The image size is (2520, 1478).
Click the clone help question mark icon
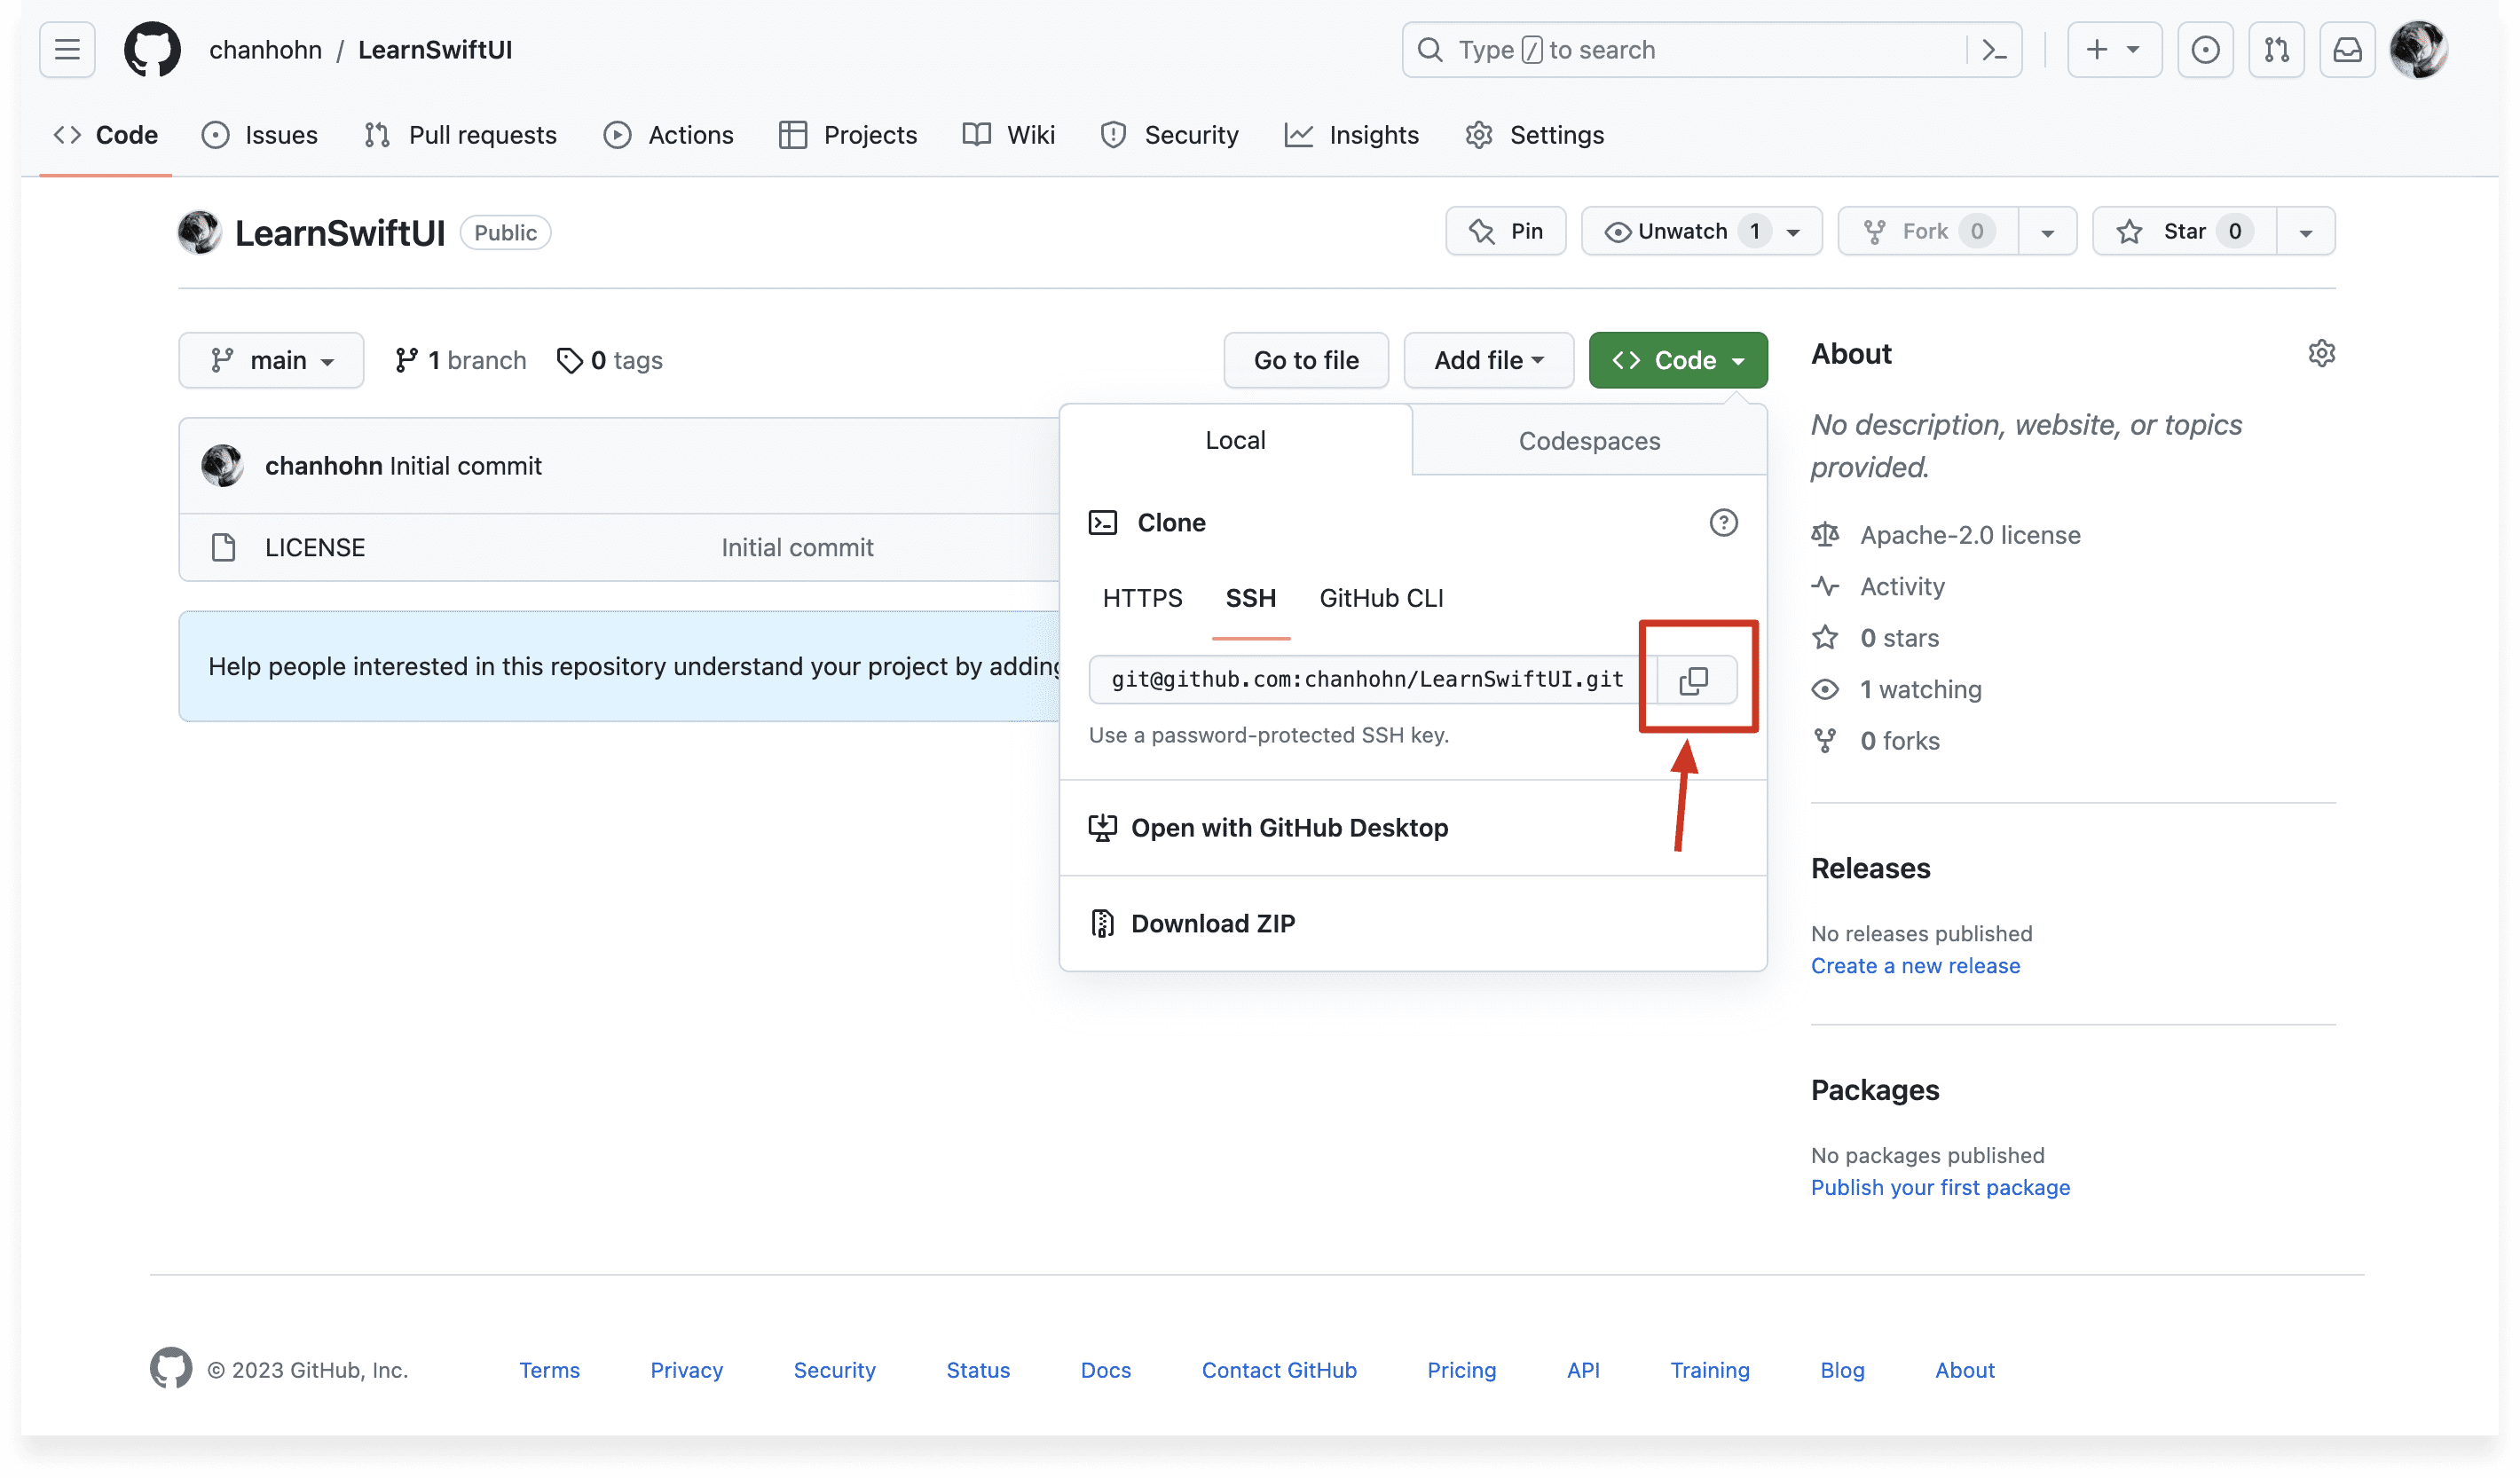coord(1723,522)
